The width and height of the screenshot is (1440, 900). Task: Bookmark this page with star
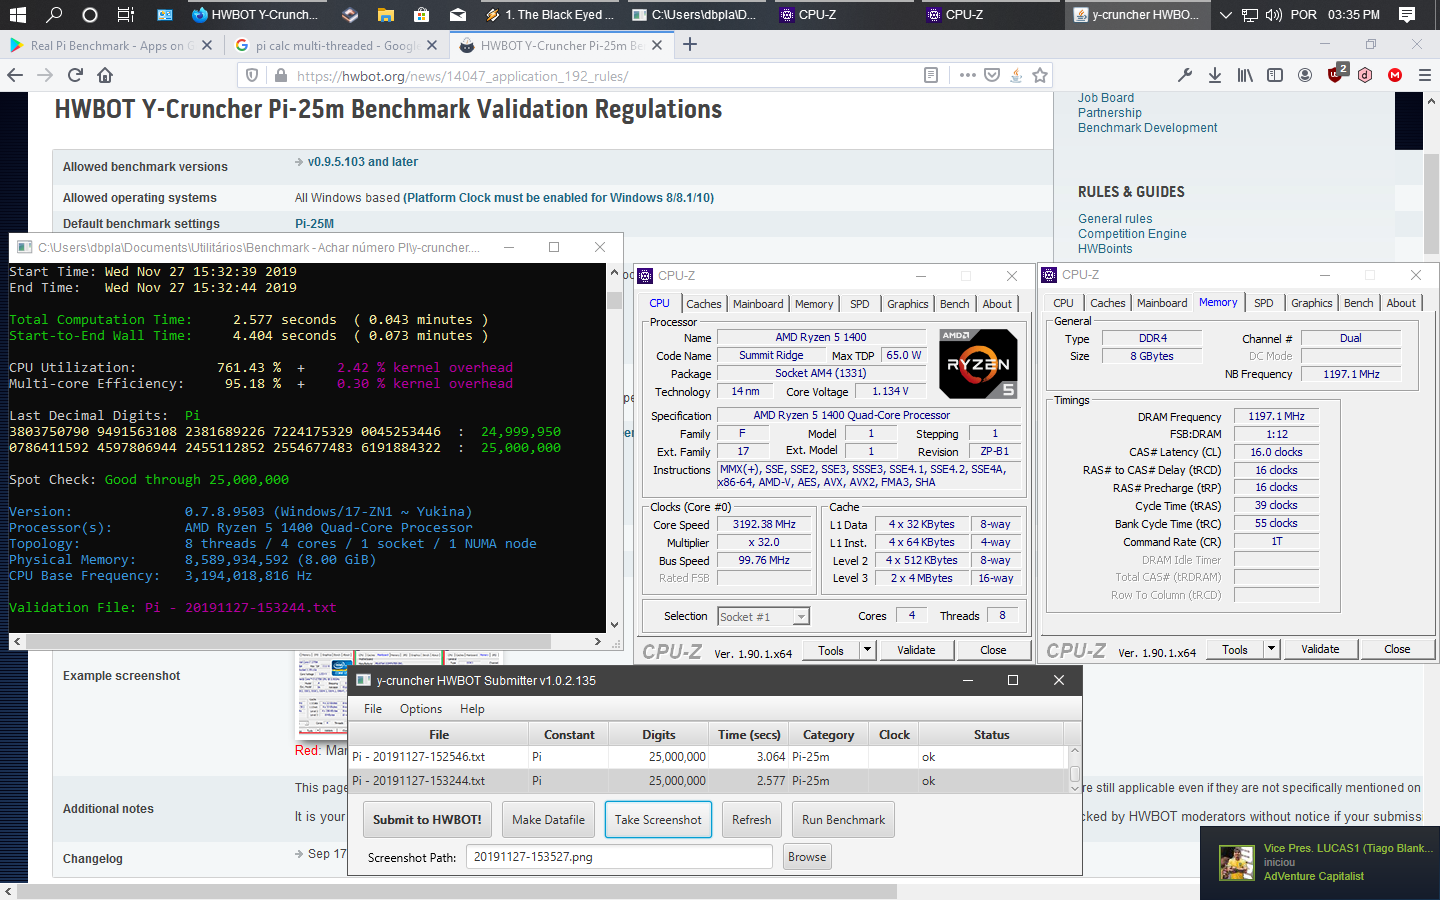point(1040,75)
